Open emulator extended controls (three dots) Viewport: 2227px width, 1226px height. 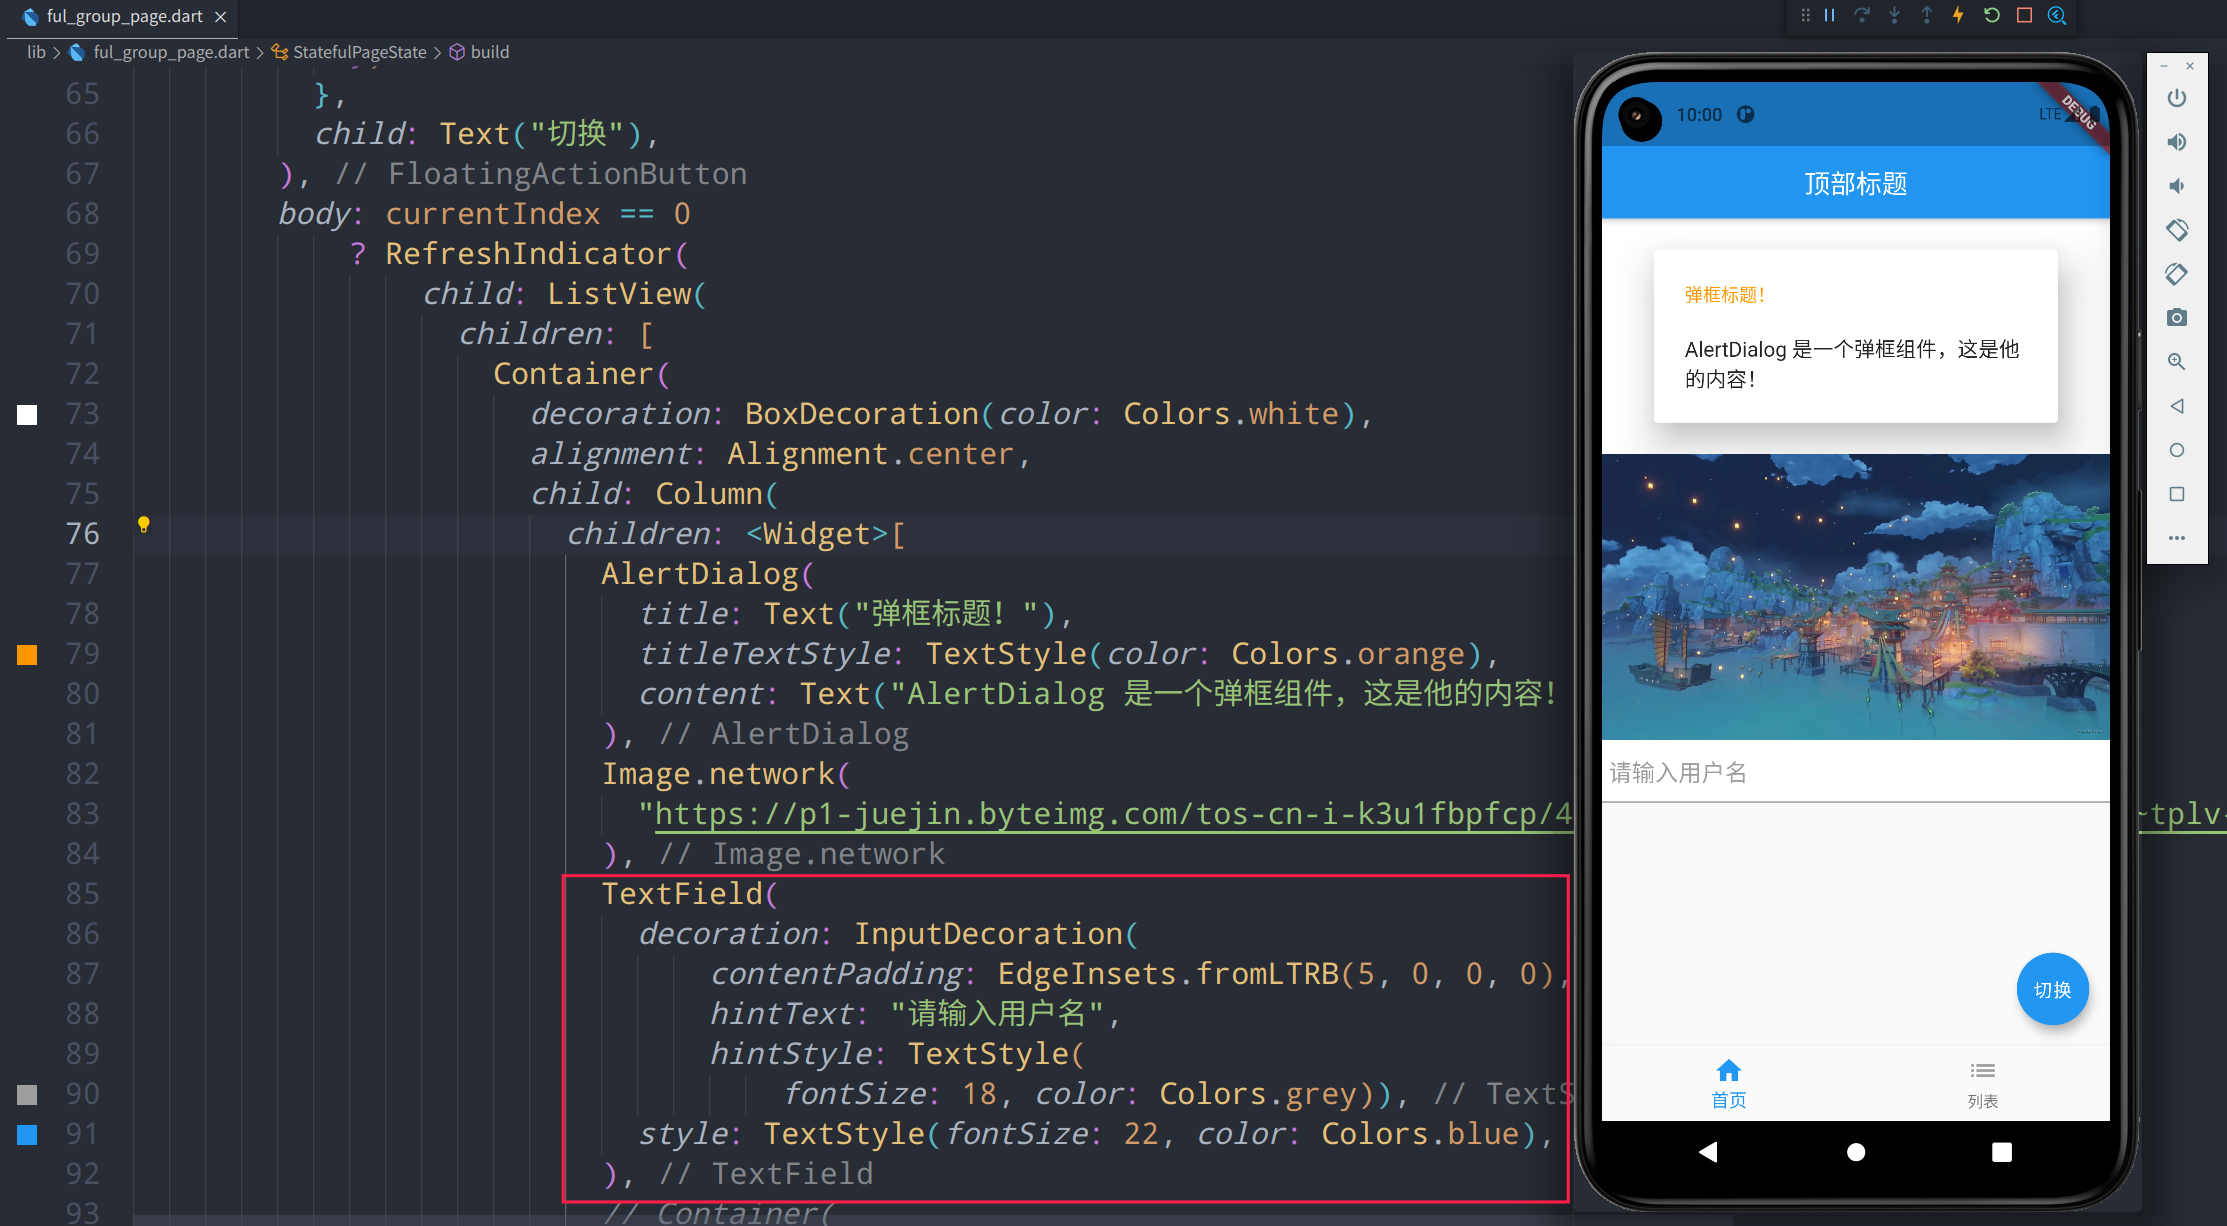tap(2177, 538)
